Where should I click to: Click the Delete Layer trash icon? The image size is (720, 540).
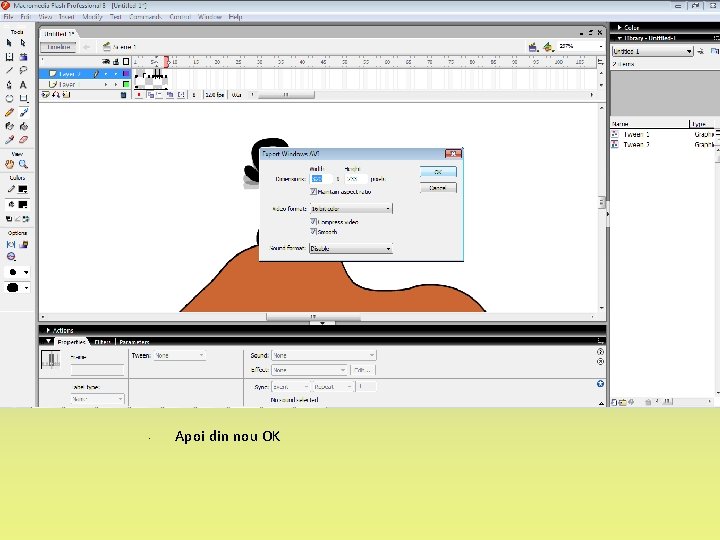pyautogui.click(x=123, y=95)
